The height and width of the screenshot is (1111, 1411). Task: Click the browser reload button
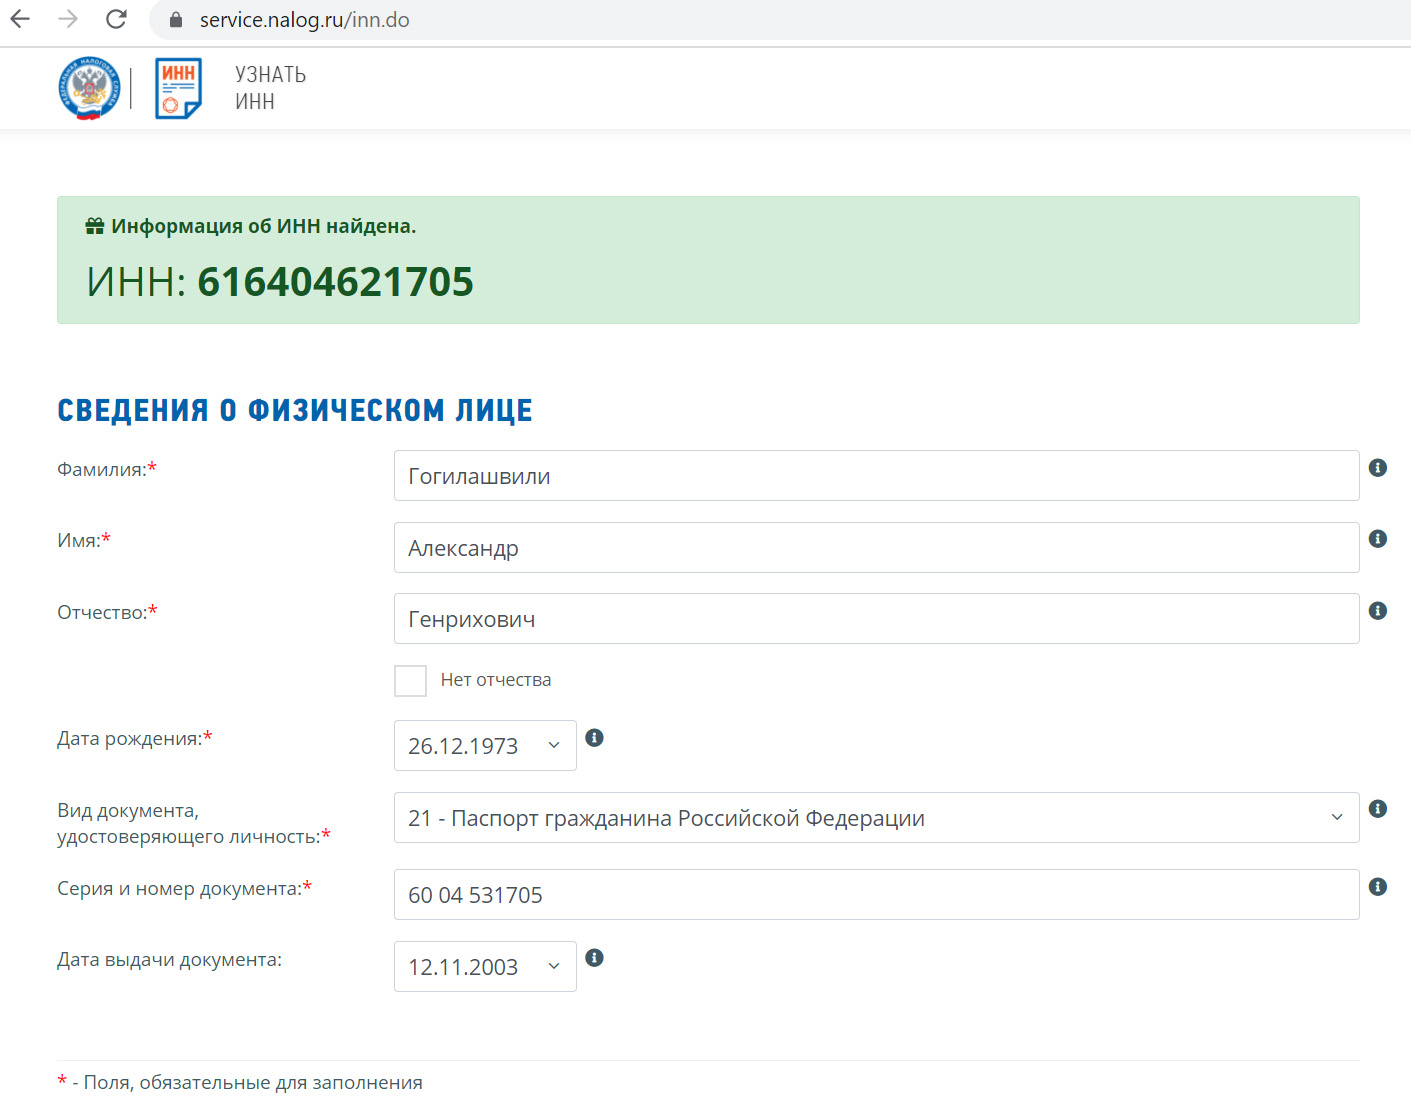[116, 19]
